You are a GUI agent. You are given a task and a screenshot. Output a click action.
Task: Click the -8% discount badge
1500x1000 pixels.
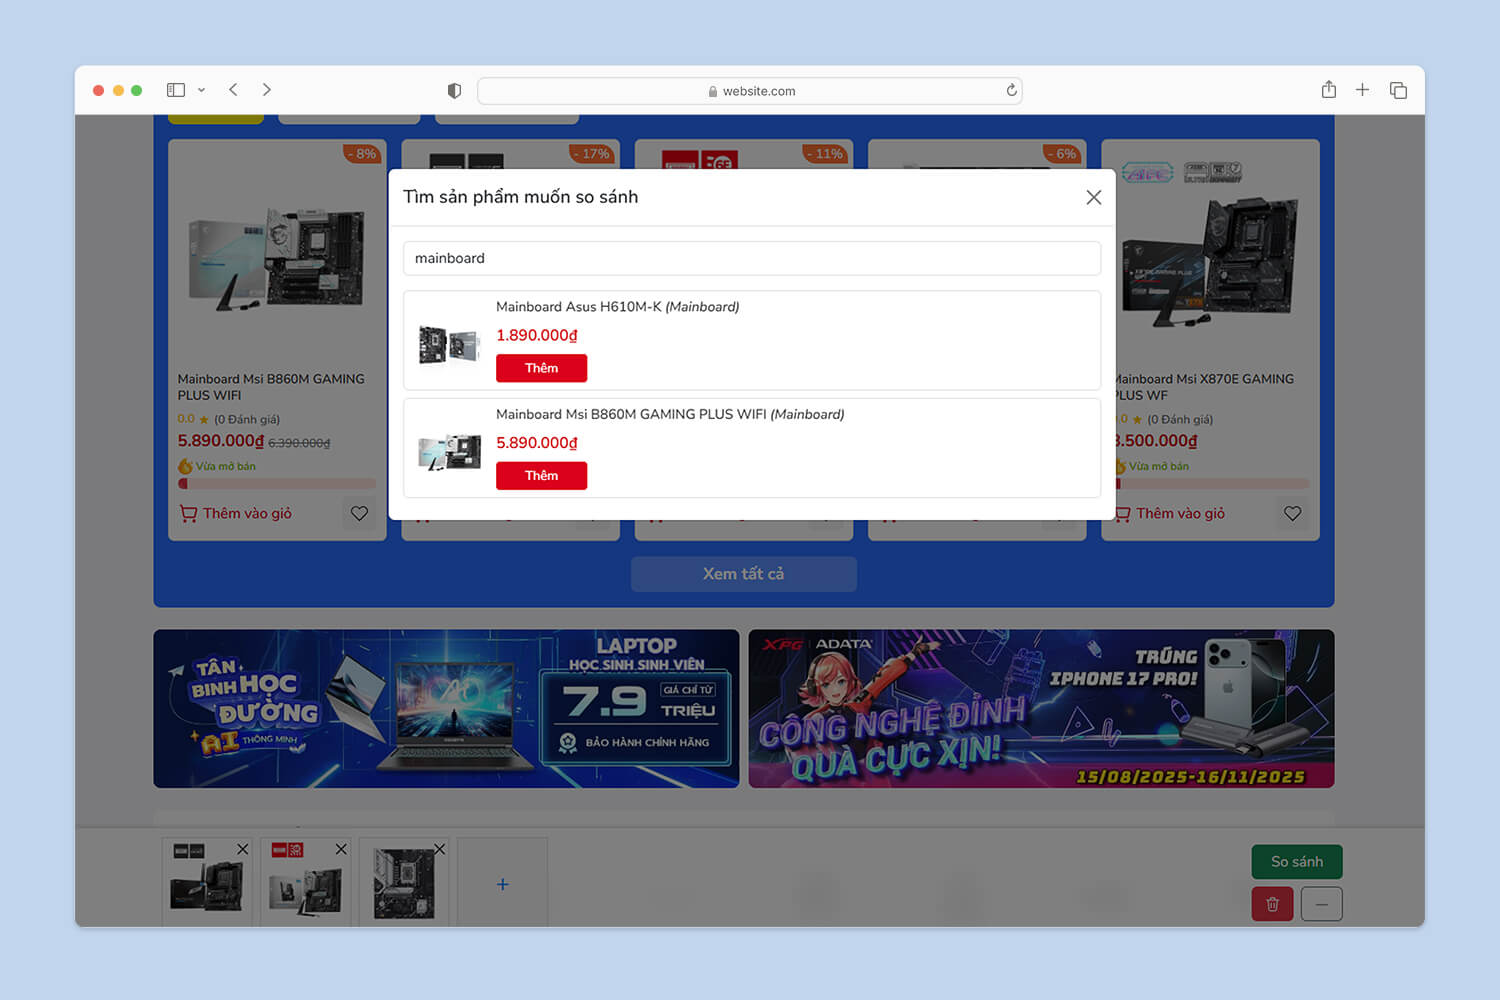point(362,154)
